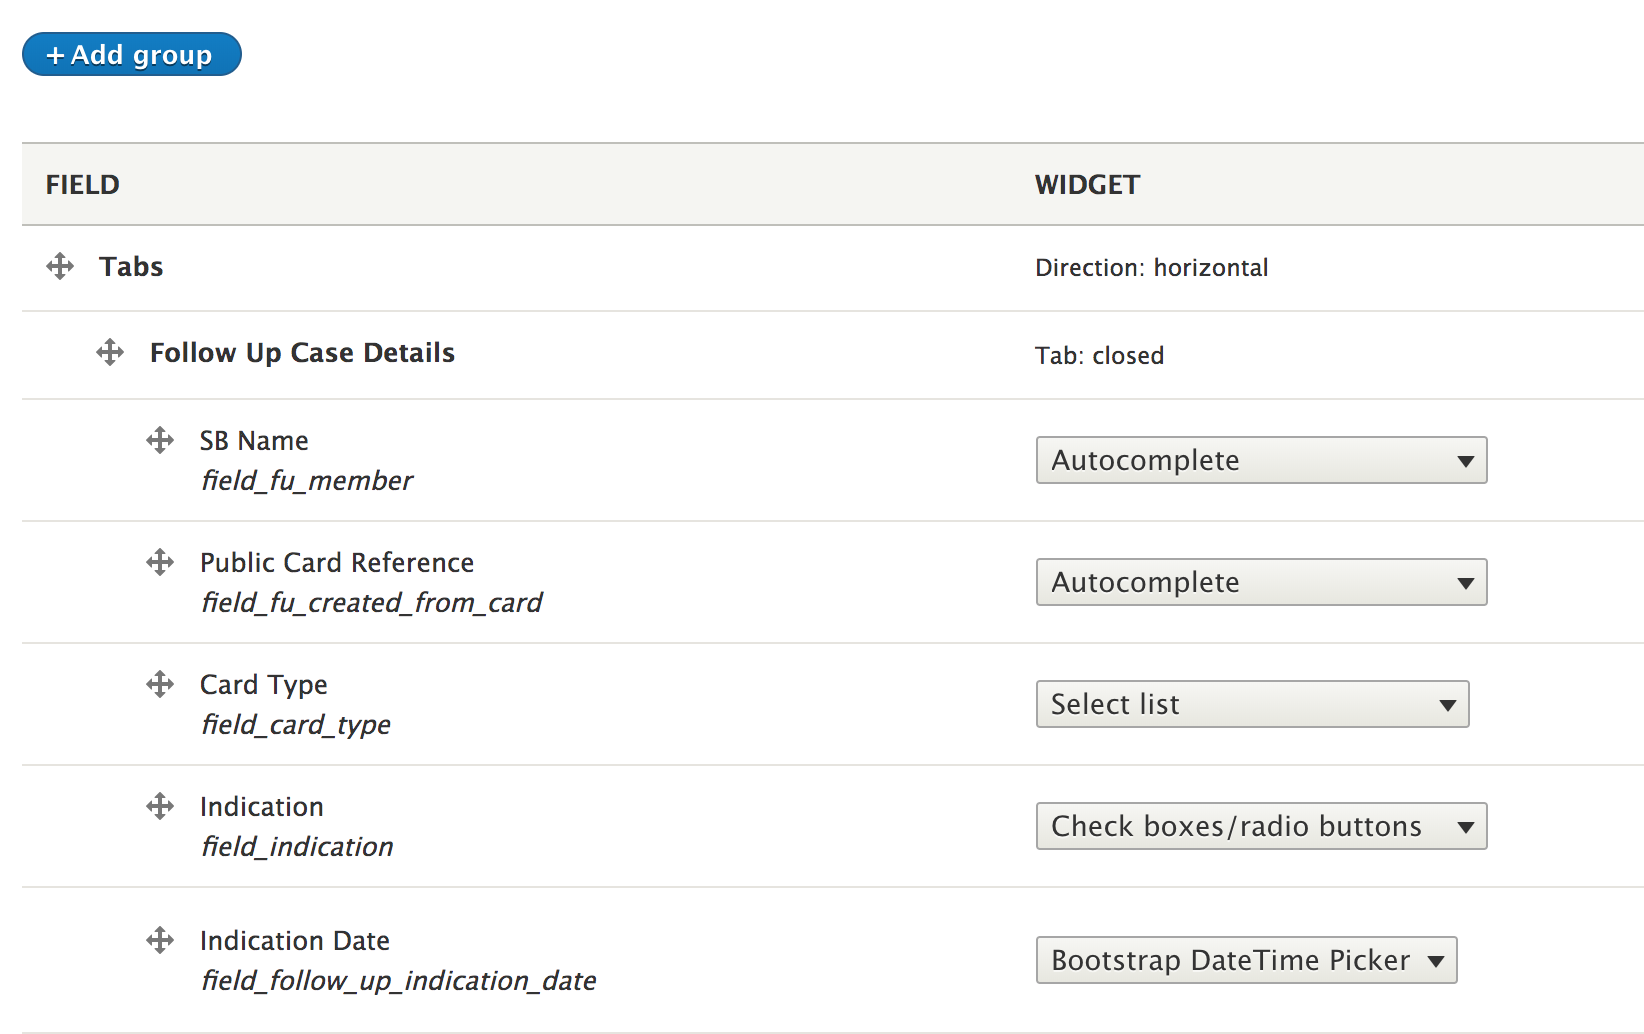Screen dimensions: 1644x1034
Task: Click the Add group button
Action: click(132, 54)
